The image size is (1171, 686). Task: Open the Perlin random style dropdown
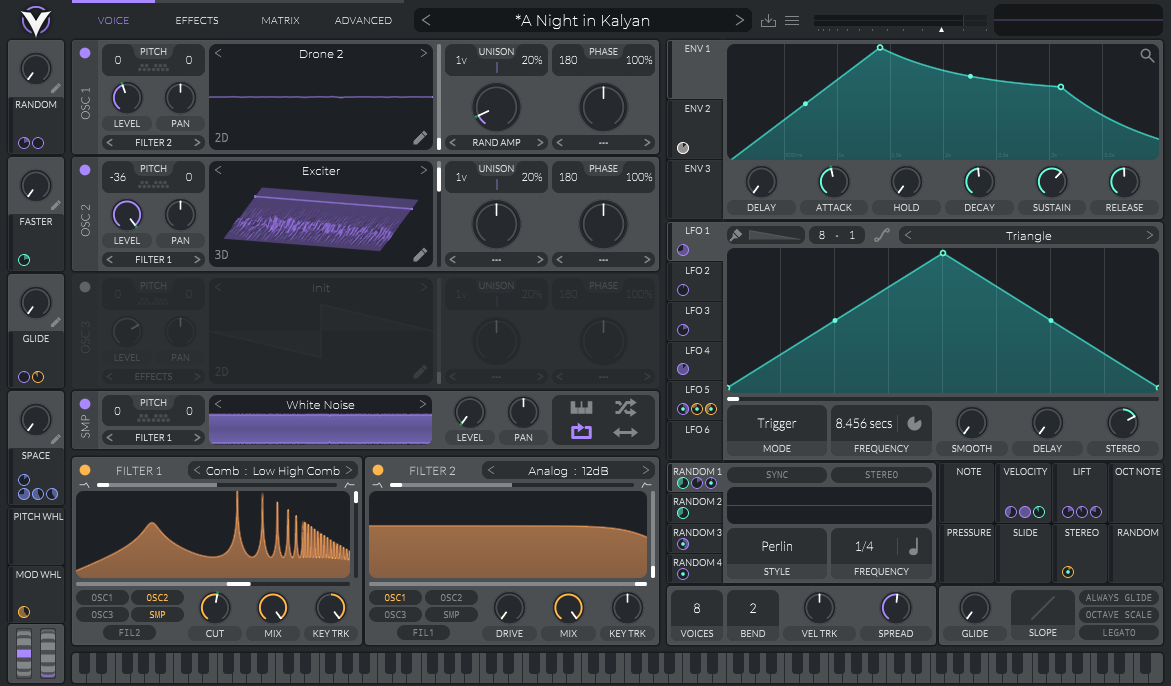[777, 546]
